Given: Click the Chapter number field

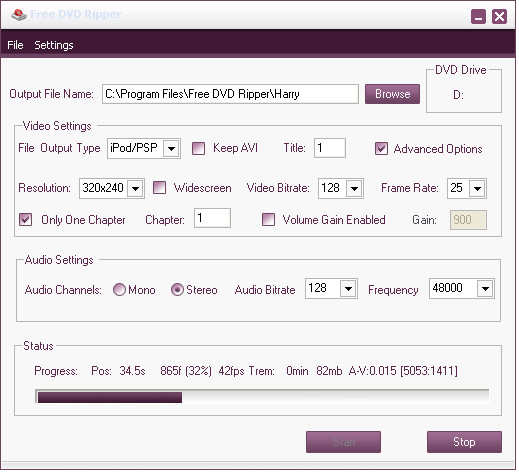Looking at the screenshot, I should coord(212,218).
